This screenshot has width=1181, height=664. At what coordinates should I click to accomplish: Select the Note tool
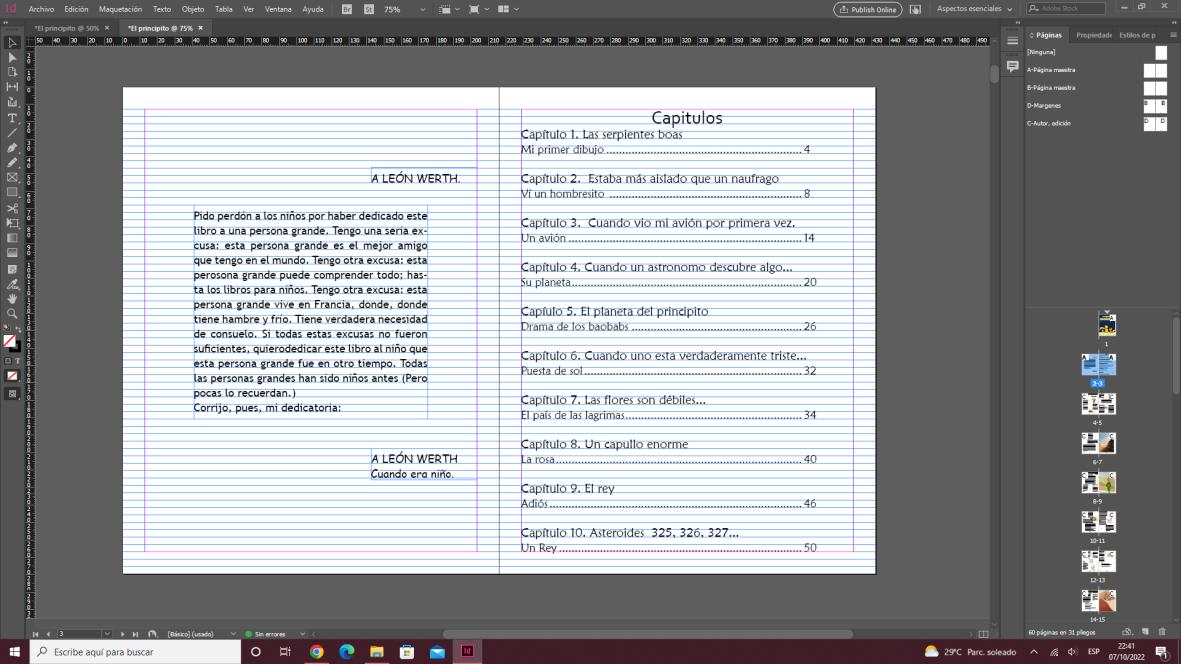pyautogui.click(x=12, y=269)
